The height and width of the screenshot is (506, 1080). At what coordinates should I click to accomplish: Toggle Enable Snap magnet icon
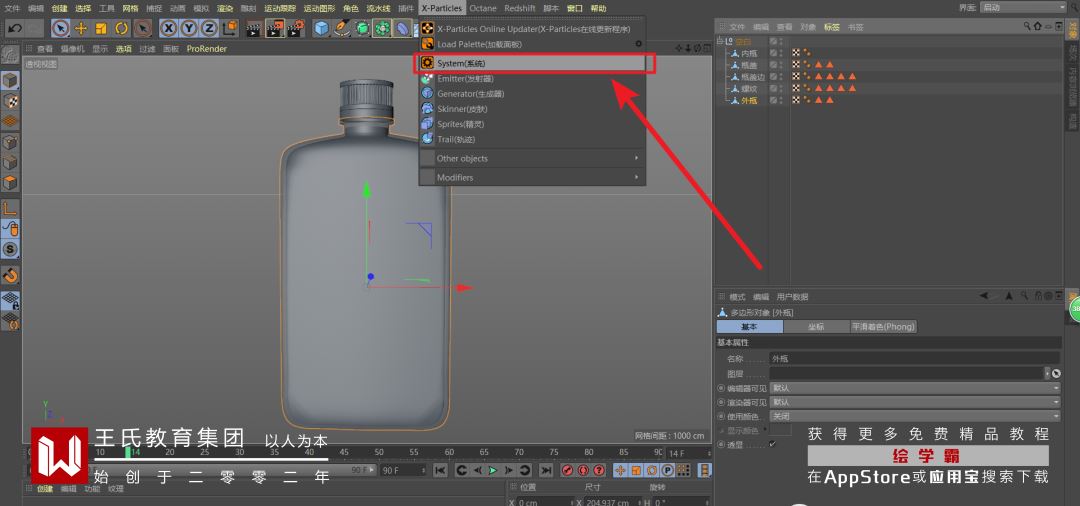[x=10, y=275]
